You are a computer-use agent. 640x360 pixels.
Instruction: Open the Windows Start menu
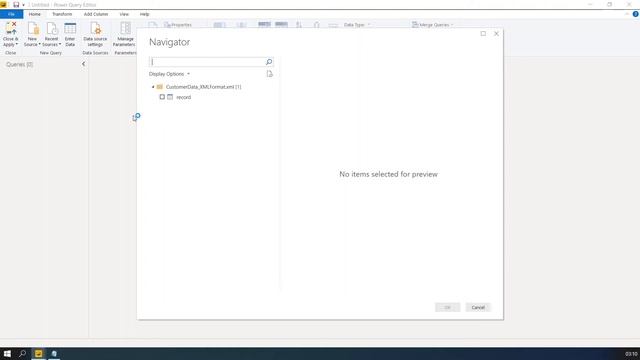coord(7,353)
